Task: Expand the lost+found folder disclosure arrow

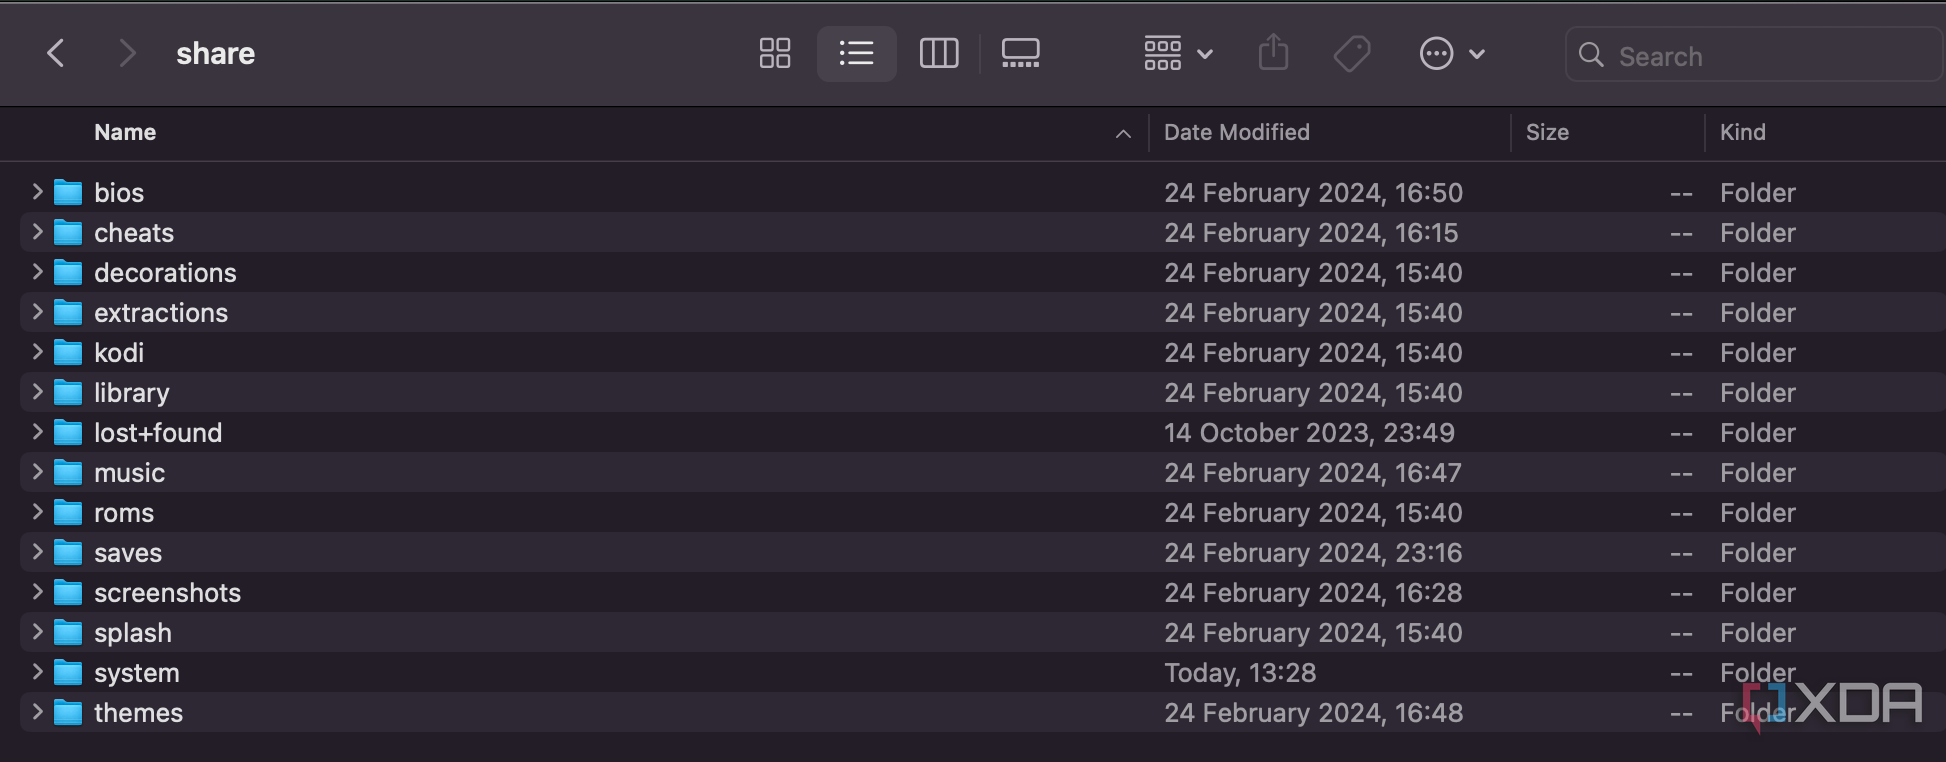Action: tap(37, 431)
